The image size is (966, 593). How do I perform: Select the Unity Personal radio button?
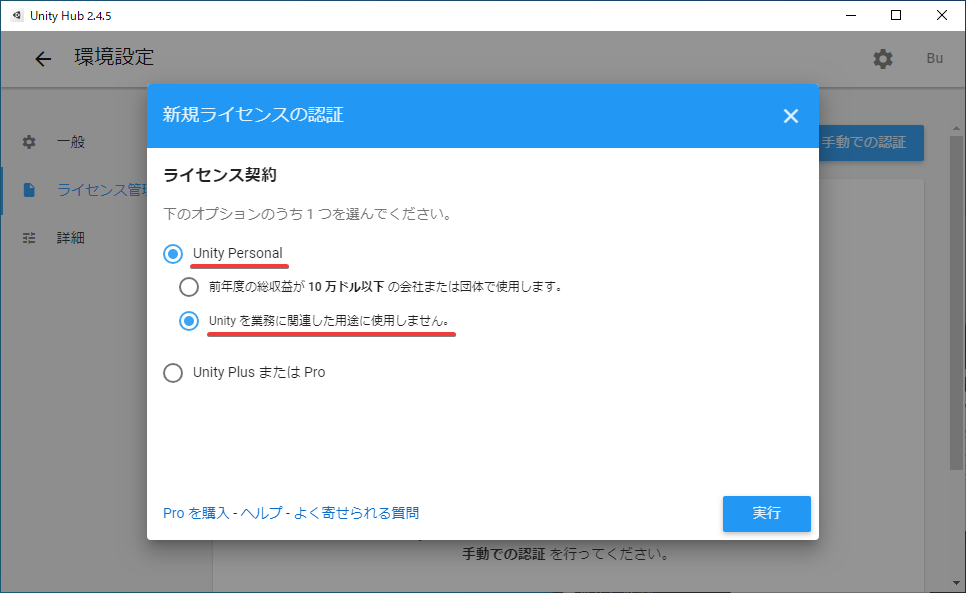tap(171, 253)
